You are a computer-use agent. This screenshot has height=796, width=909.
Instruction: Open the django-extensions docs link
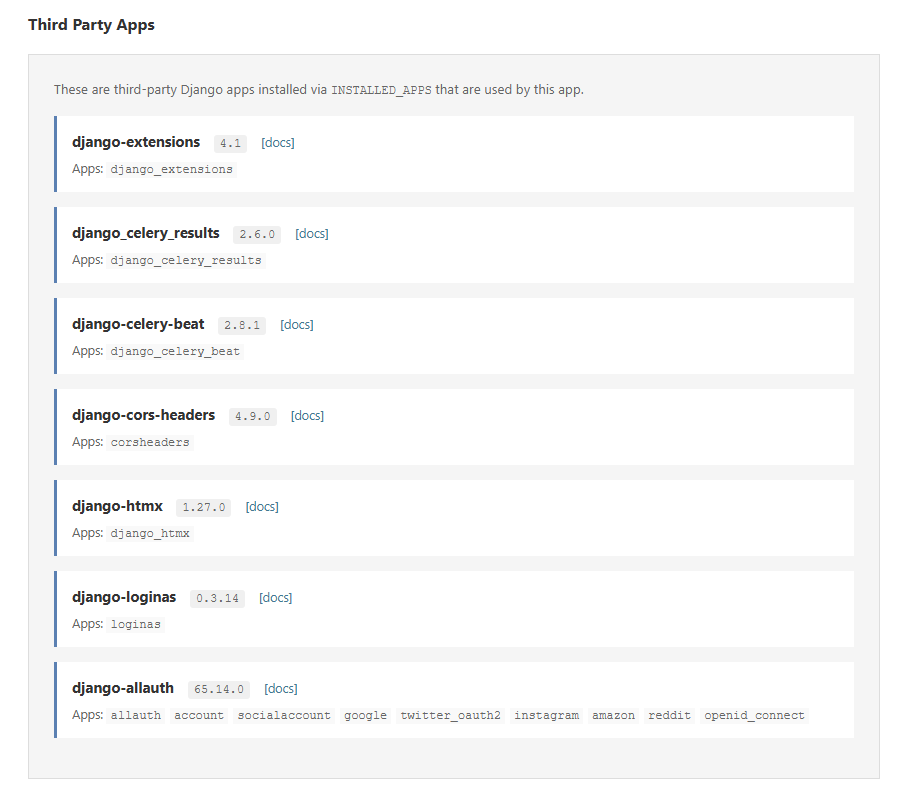(278, 143)
